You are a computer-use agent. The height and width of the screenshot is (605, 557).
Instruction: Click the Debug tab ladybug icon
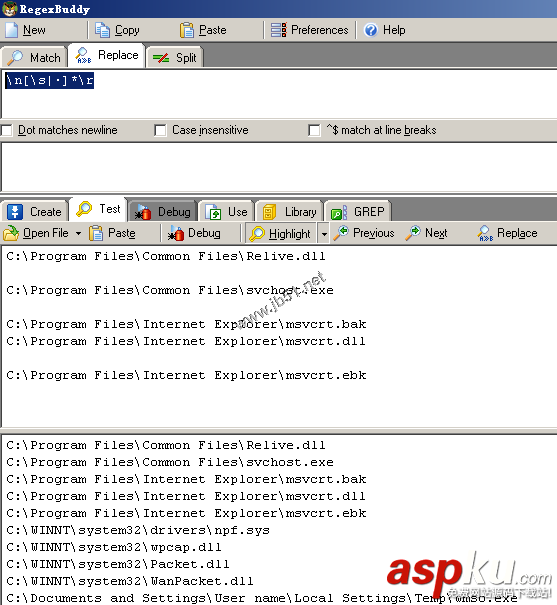[x=143, y=212]
